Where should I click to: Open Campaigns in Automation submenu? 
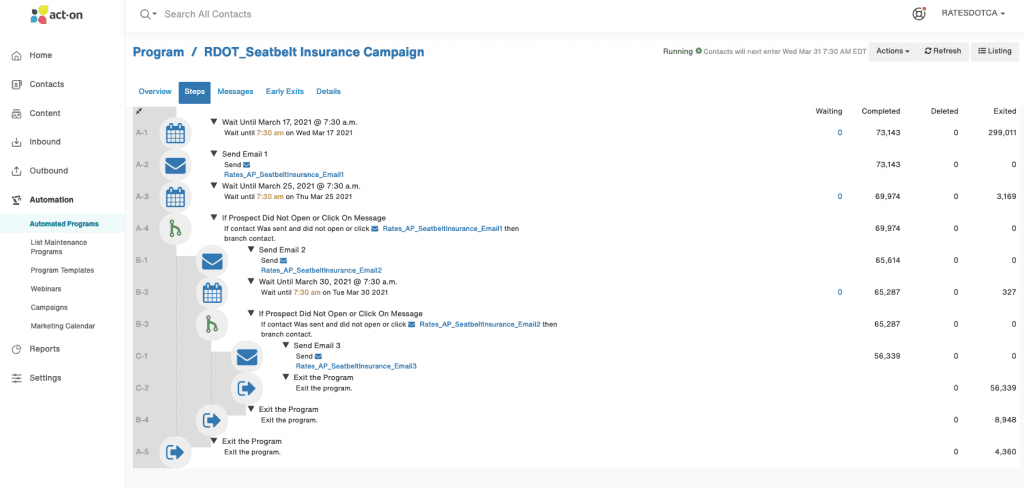(x=49, y=307)
